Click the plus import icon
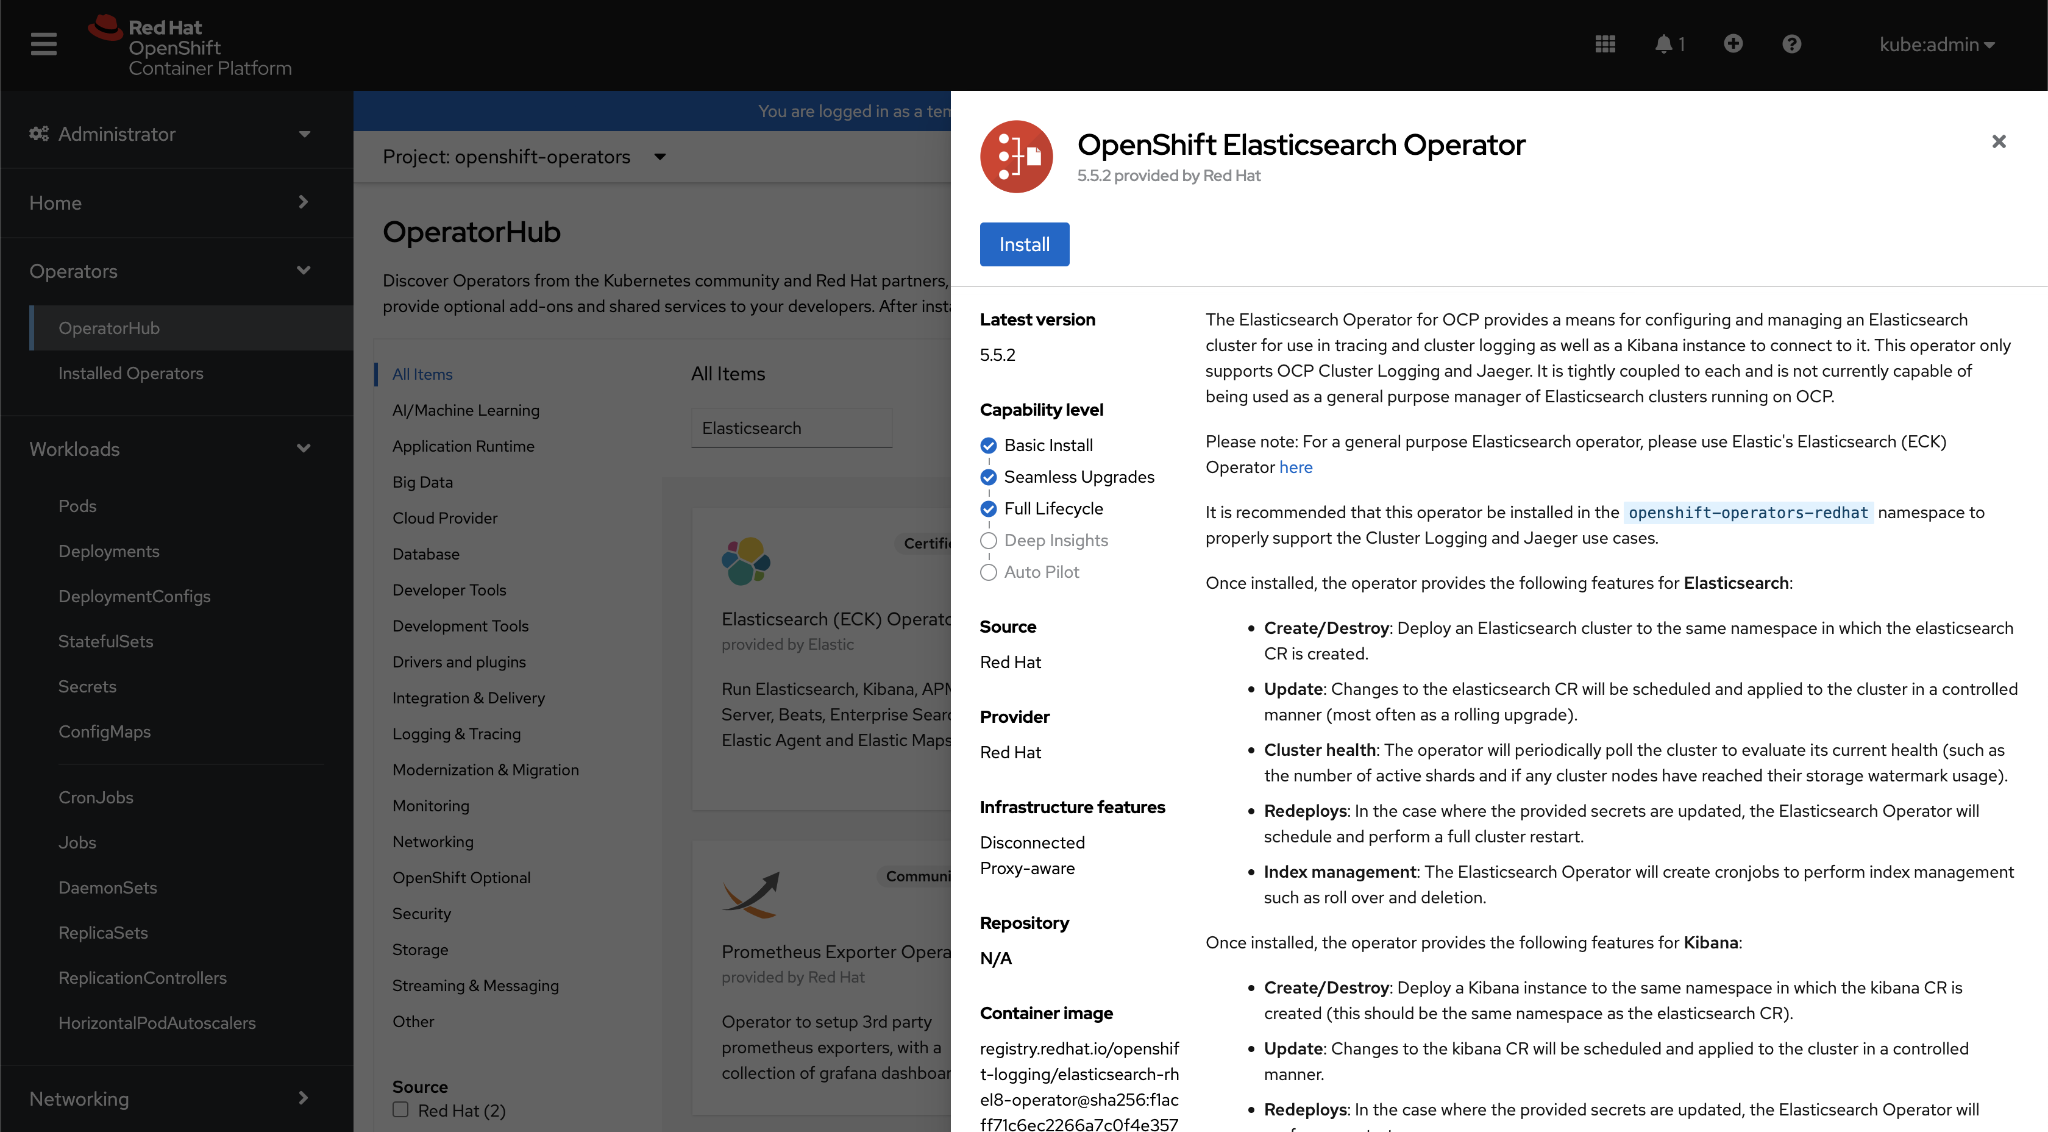The width and height of the screenshot is (2048, 1132). point(1733,44)
